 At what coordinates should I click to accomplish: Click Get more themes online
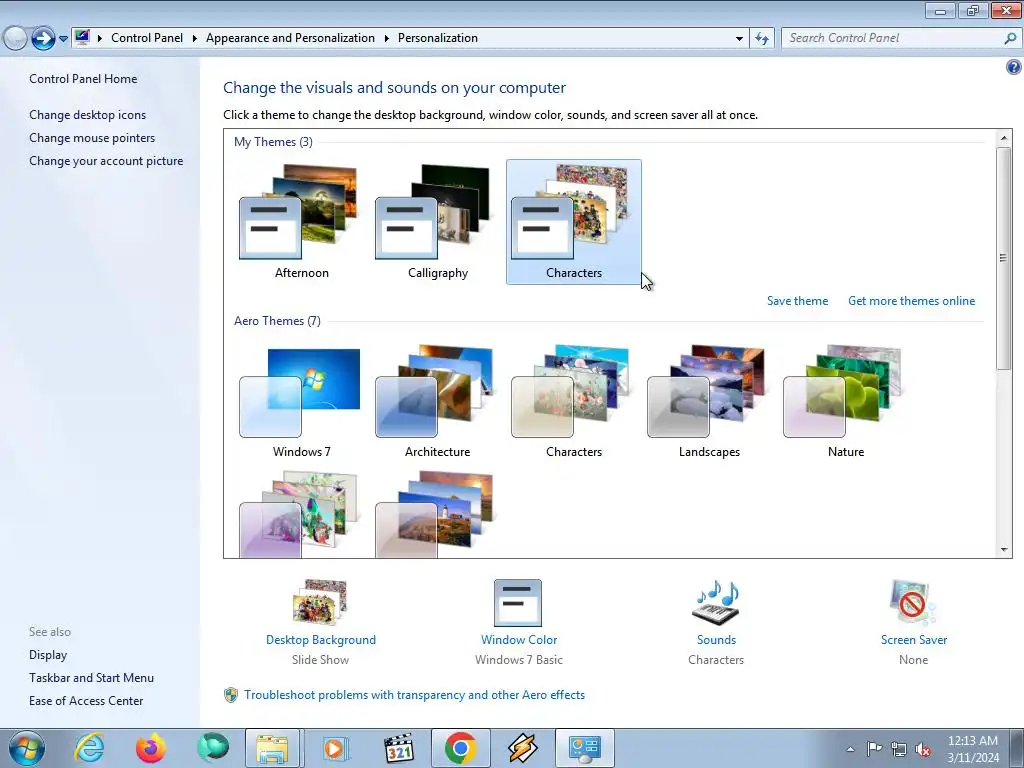click(x=911, y=301)
